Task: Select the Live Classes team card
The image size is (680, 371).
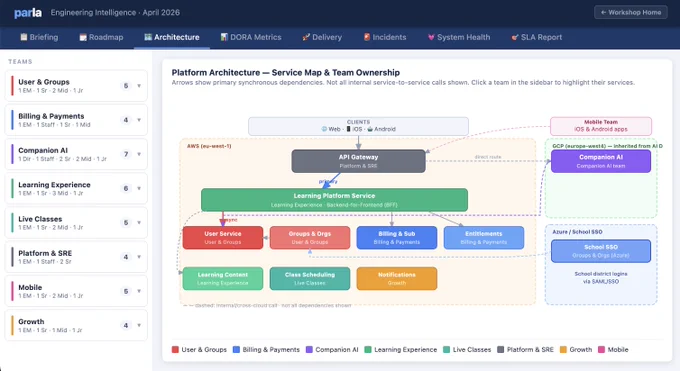Action: (76, 223)
